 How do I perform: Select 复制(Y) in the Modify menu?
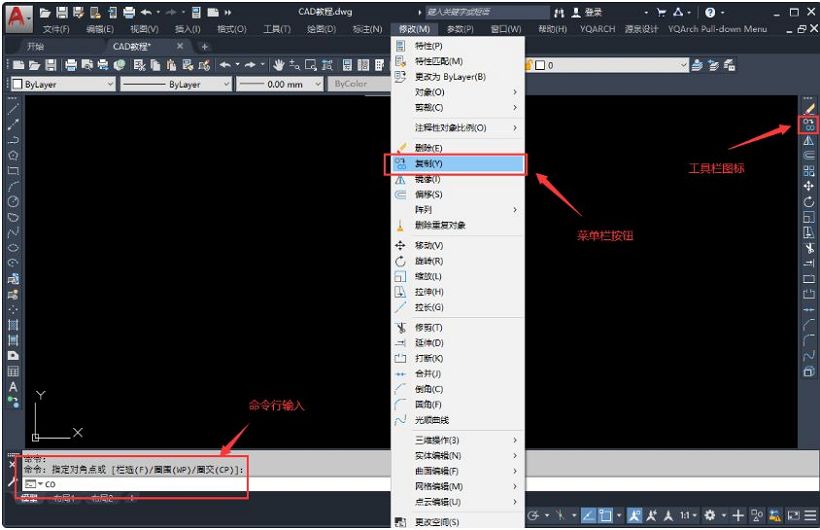[x=458, y=164]
